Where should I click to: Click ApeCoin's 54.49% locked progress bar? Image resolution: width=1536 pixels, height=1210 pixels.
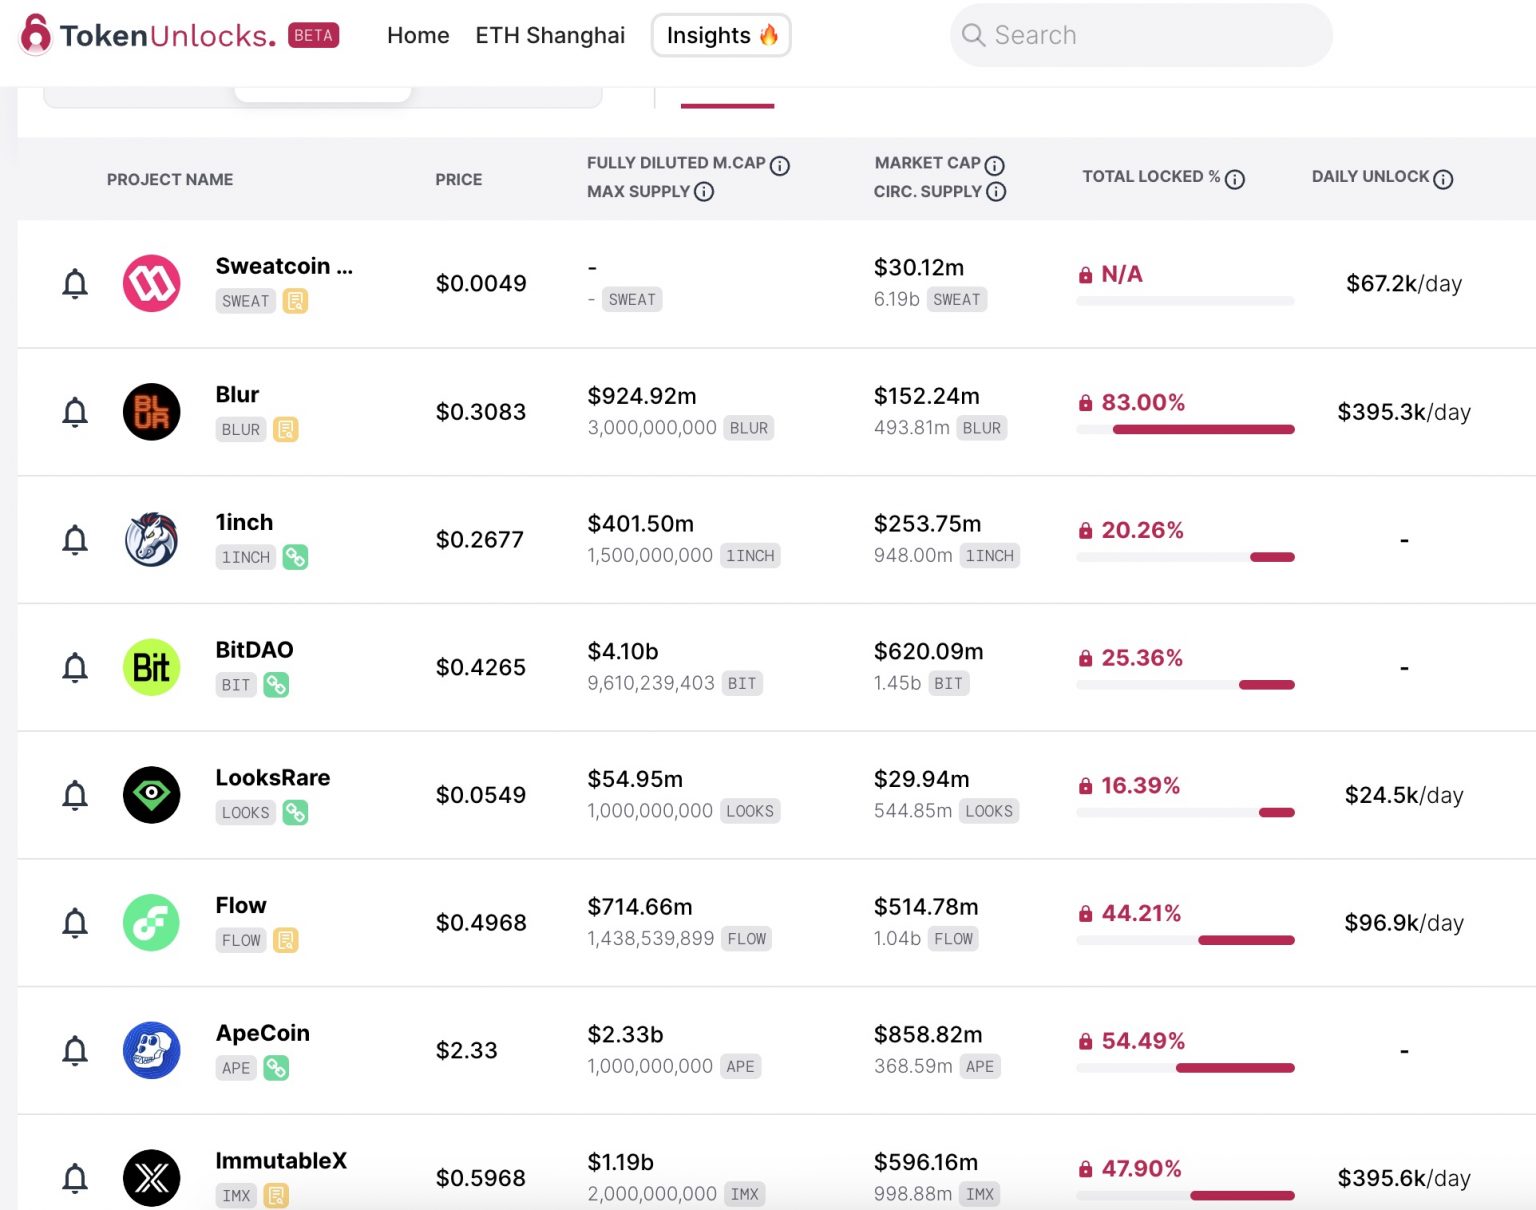pyautogui.click(x=1185, y=1068)
